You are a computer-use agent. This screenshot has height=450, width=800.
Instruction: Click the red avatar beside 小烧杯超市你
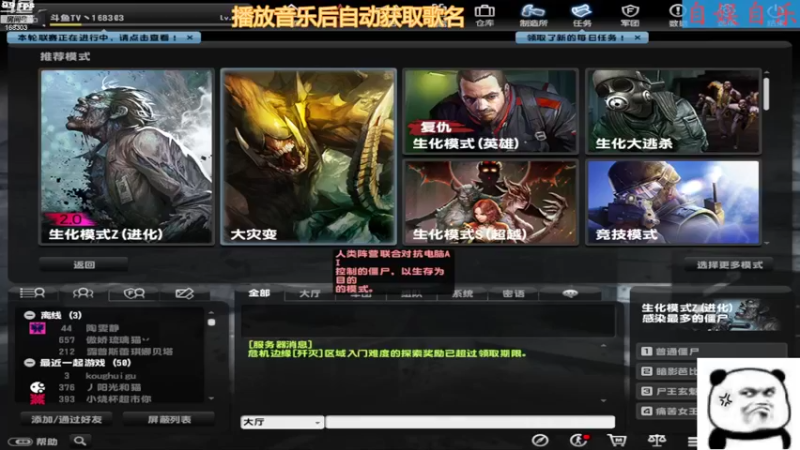pos(37,399)
